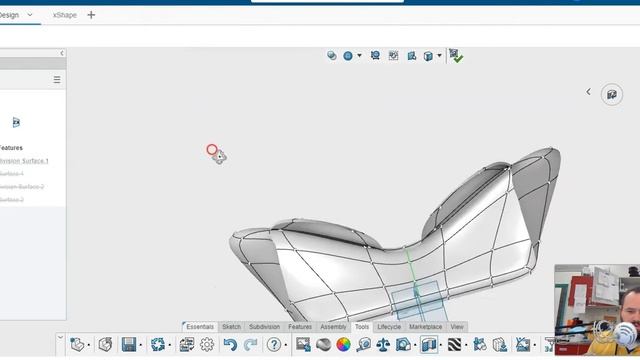Click the view camera icon in top toolbar
This screenshot has height=360, width=640.
coord(375,56)
